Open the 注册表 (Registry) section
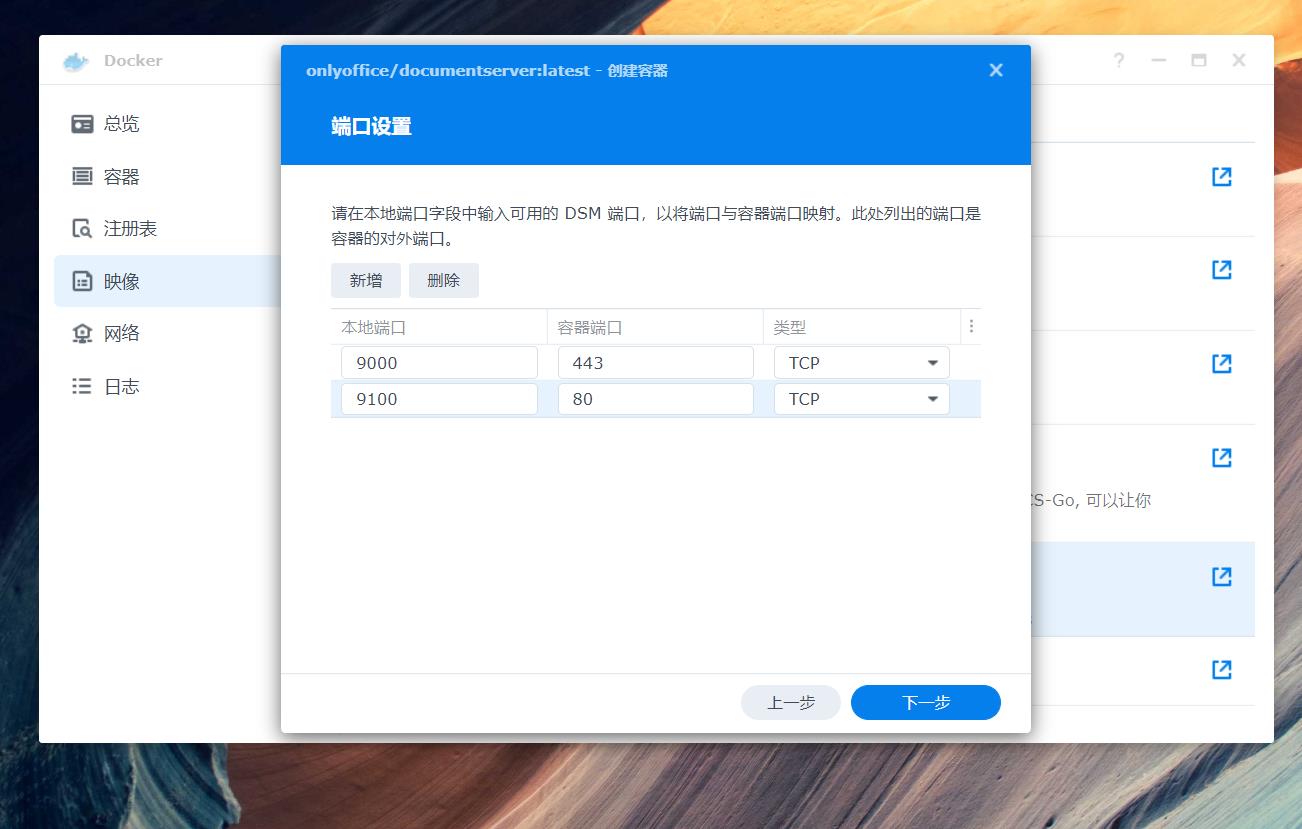Image resolution: width=1302 pixels, height=829 pixels. pos(120,228)
